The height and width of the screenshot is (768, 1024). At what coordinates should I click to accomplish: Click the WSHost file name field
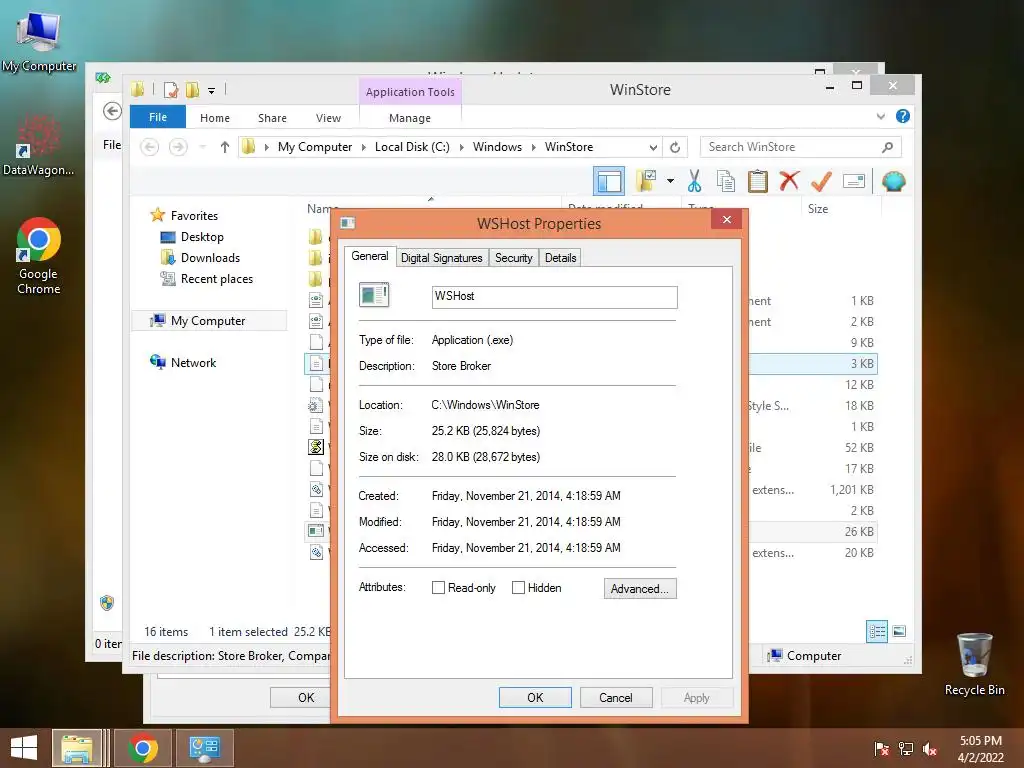(554, 296)
